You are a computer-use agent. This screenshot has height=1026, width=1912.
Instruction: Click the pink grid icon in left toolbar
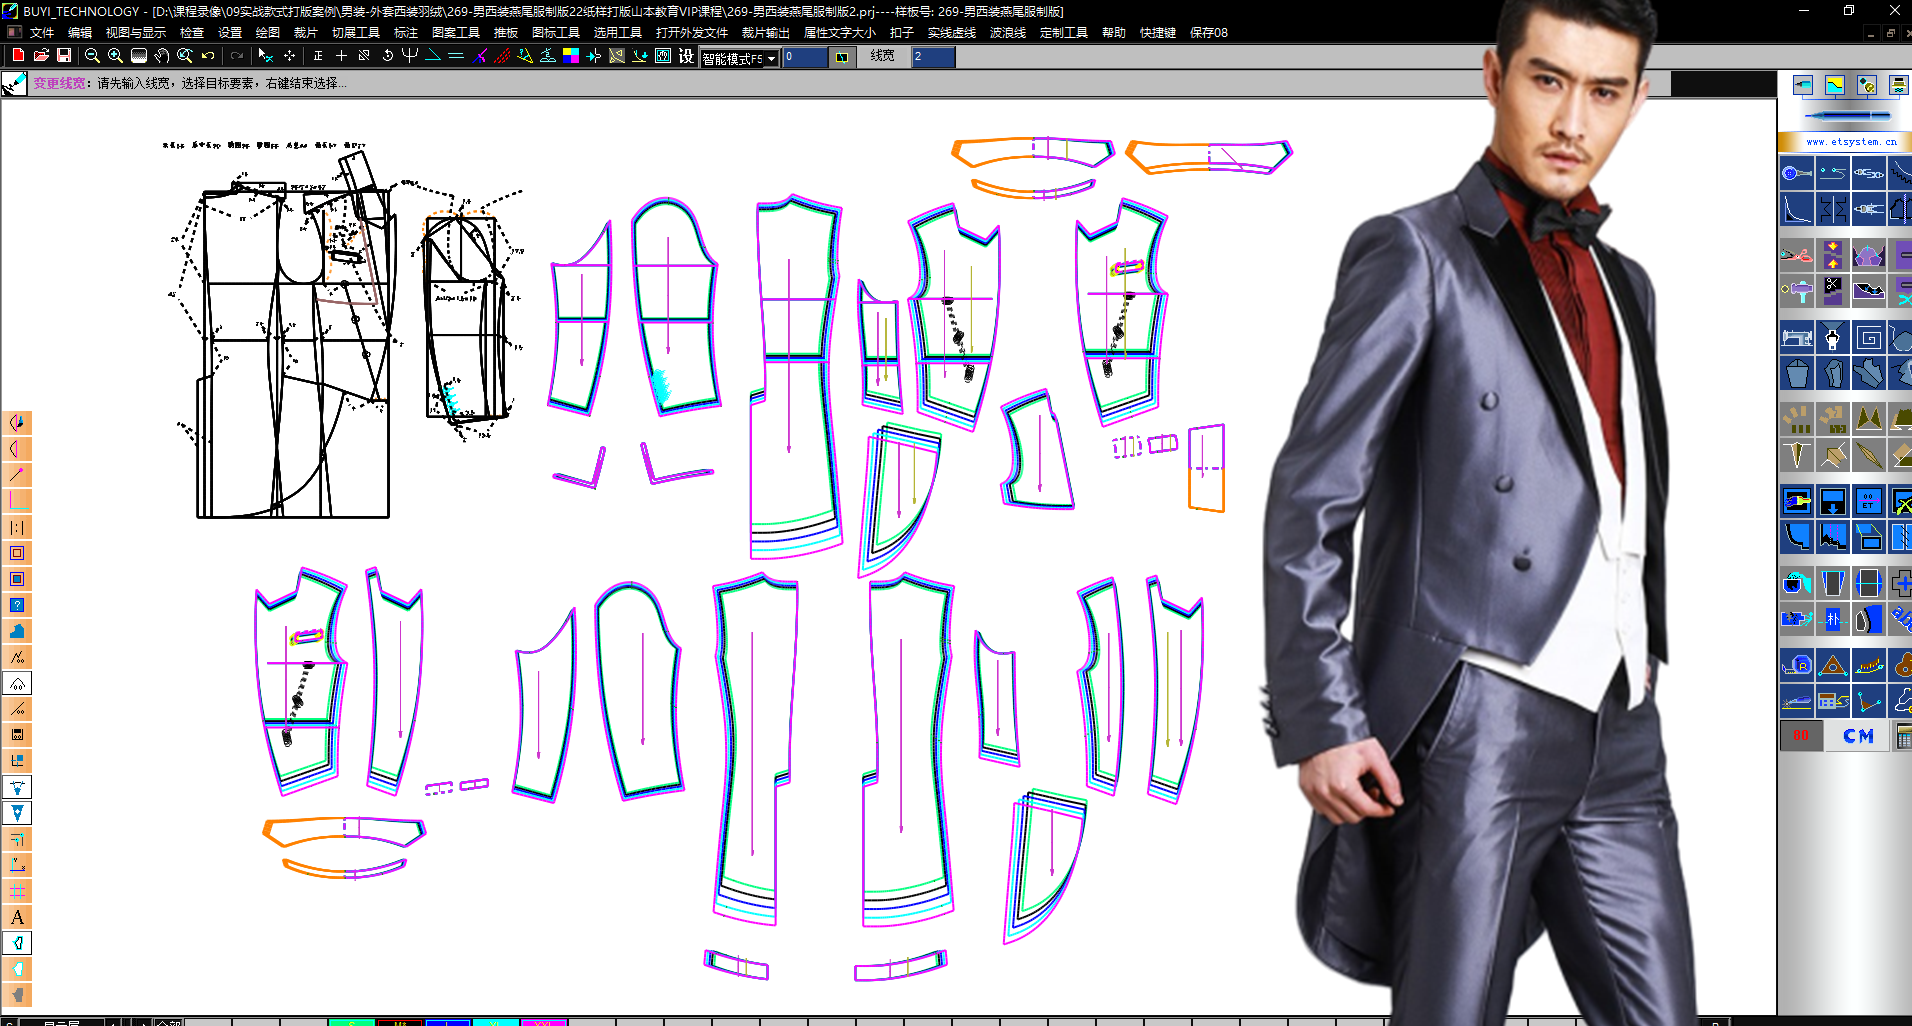click(x=17, y=891)
